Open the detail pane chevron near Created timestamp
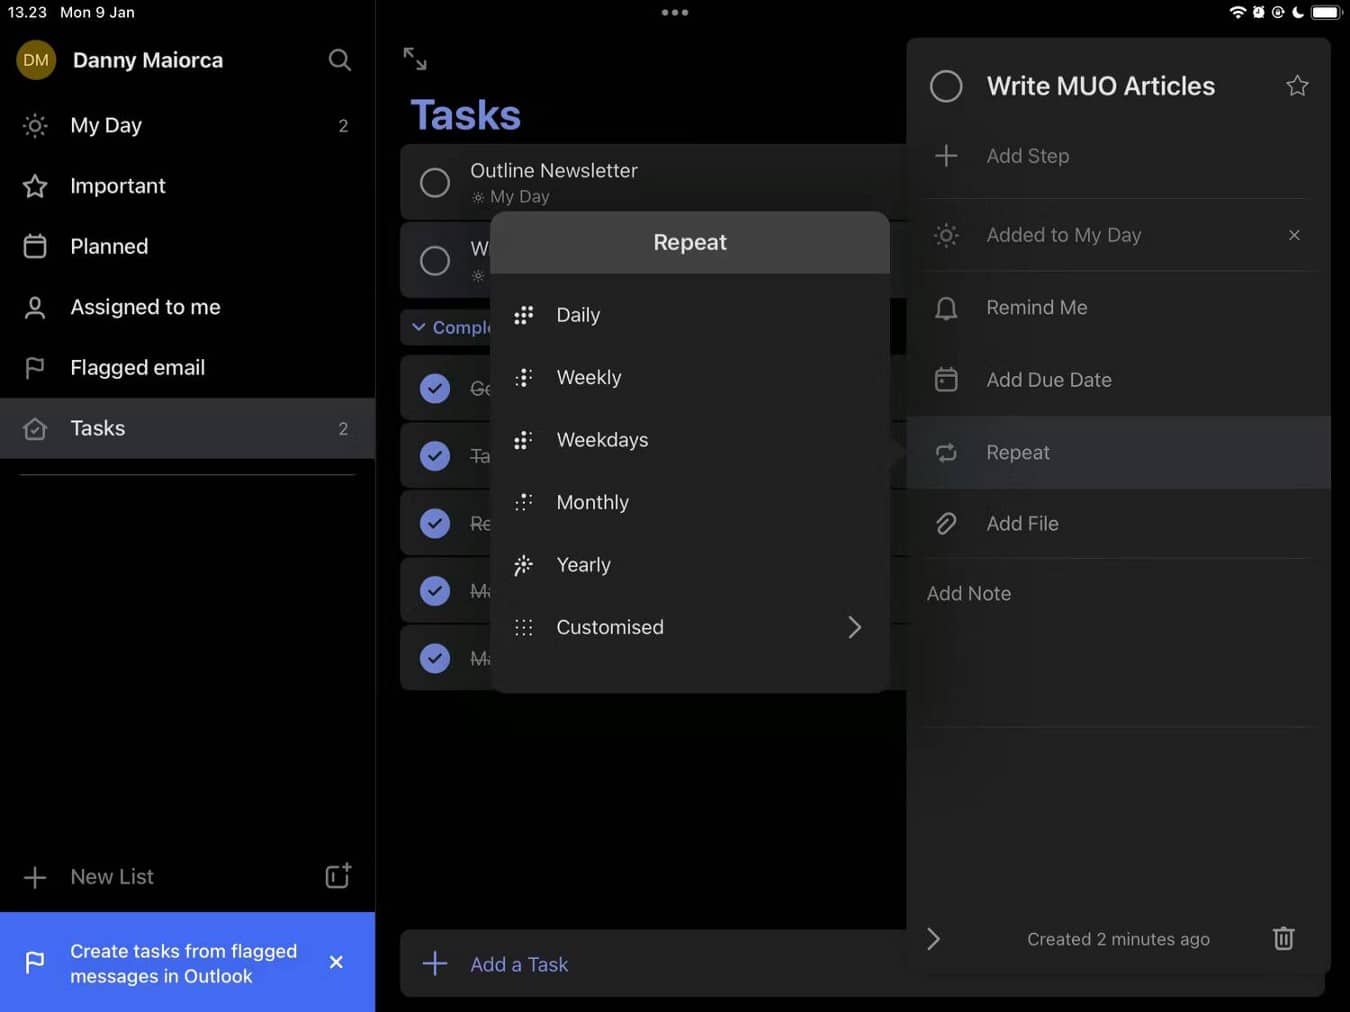Viewport: 1350px width, 1012px height. 933,939
